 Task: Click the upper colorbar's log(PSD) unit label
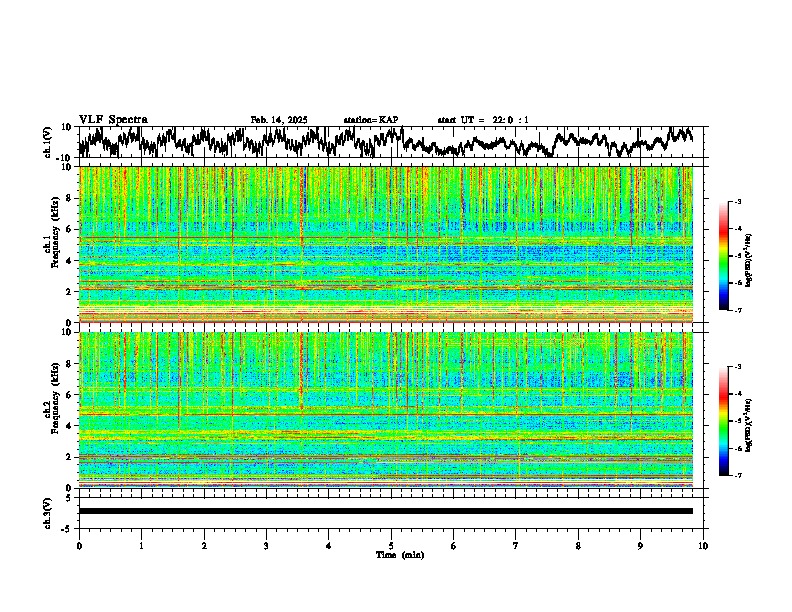749,260
